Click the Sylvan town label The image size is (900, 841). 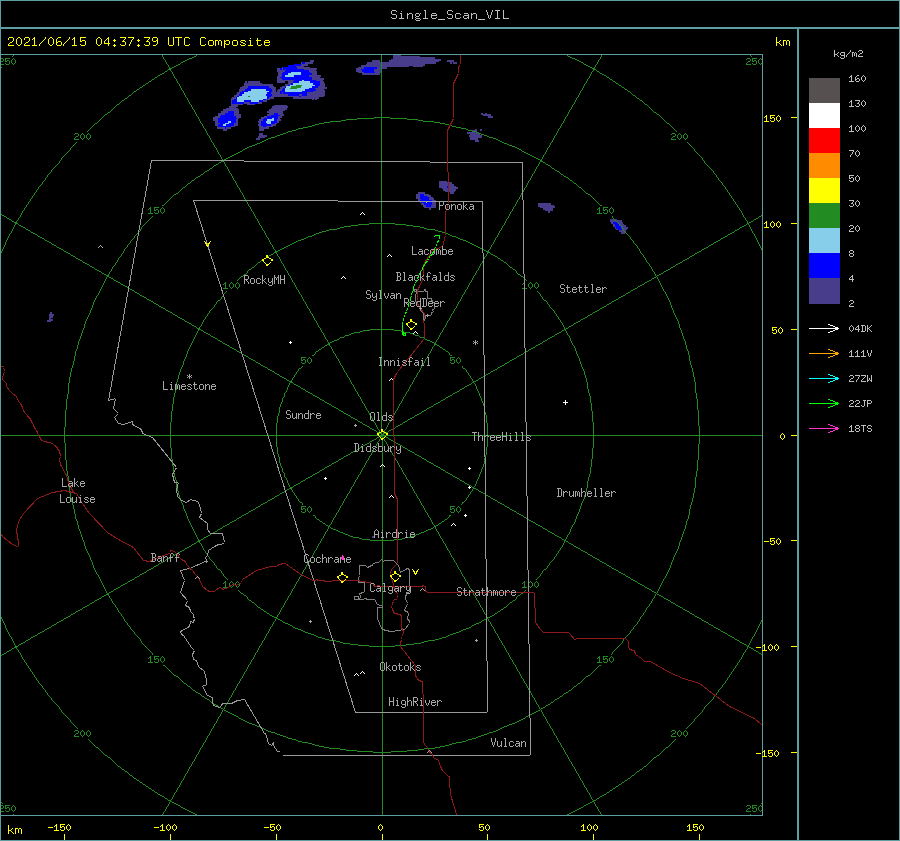pyautogui.click(x=383, y=295)
